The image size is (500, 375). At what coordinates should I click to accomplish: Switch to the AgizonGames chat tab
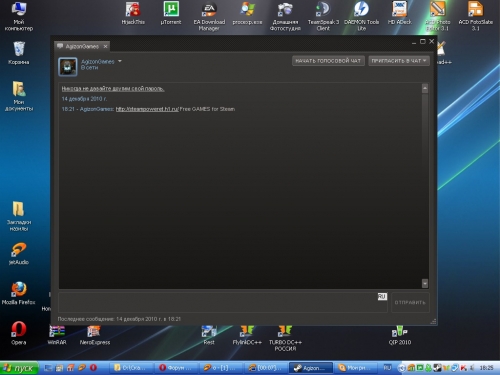[82, 46]
